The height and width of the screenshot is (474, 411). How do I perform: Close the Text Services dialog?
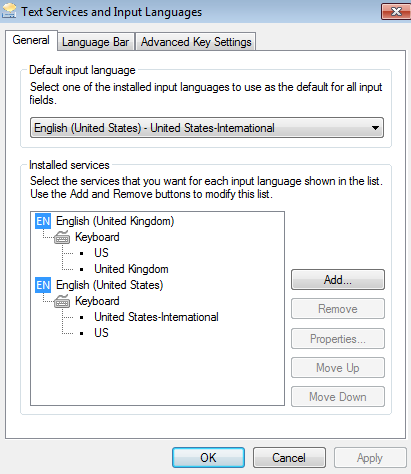click(x=396, y=12)
